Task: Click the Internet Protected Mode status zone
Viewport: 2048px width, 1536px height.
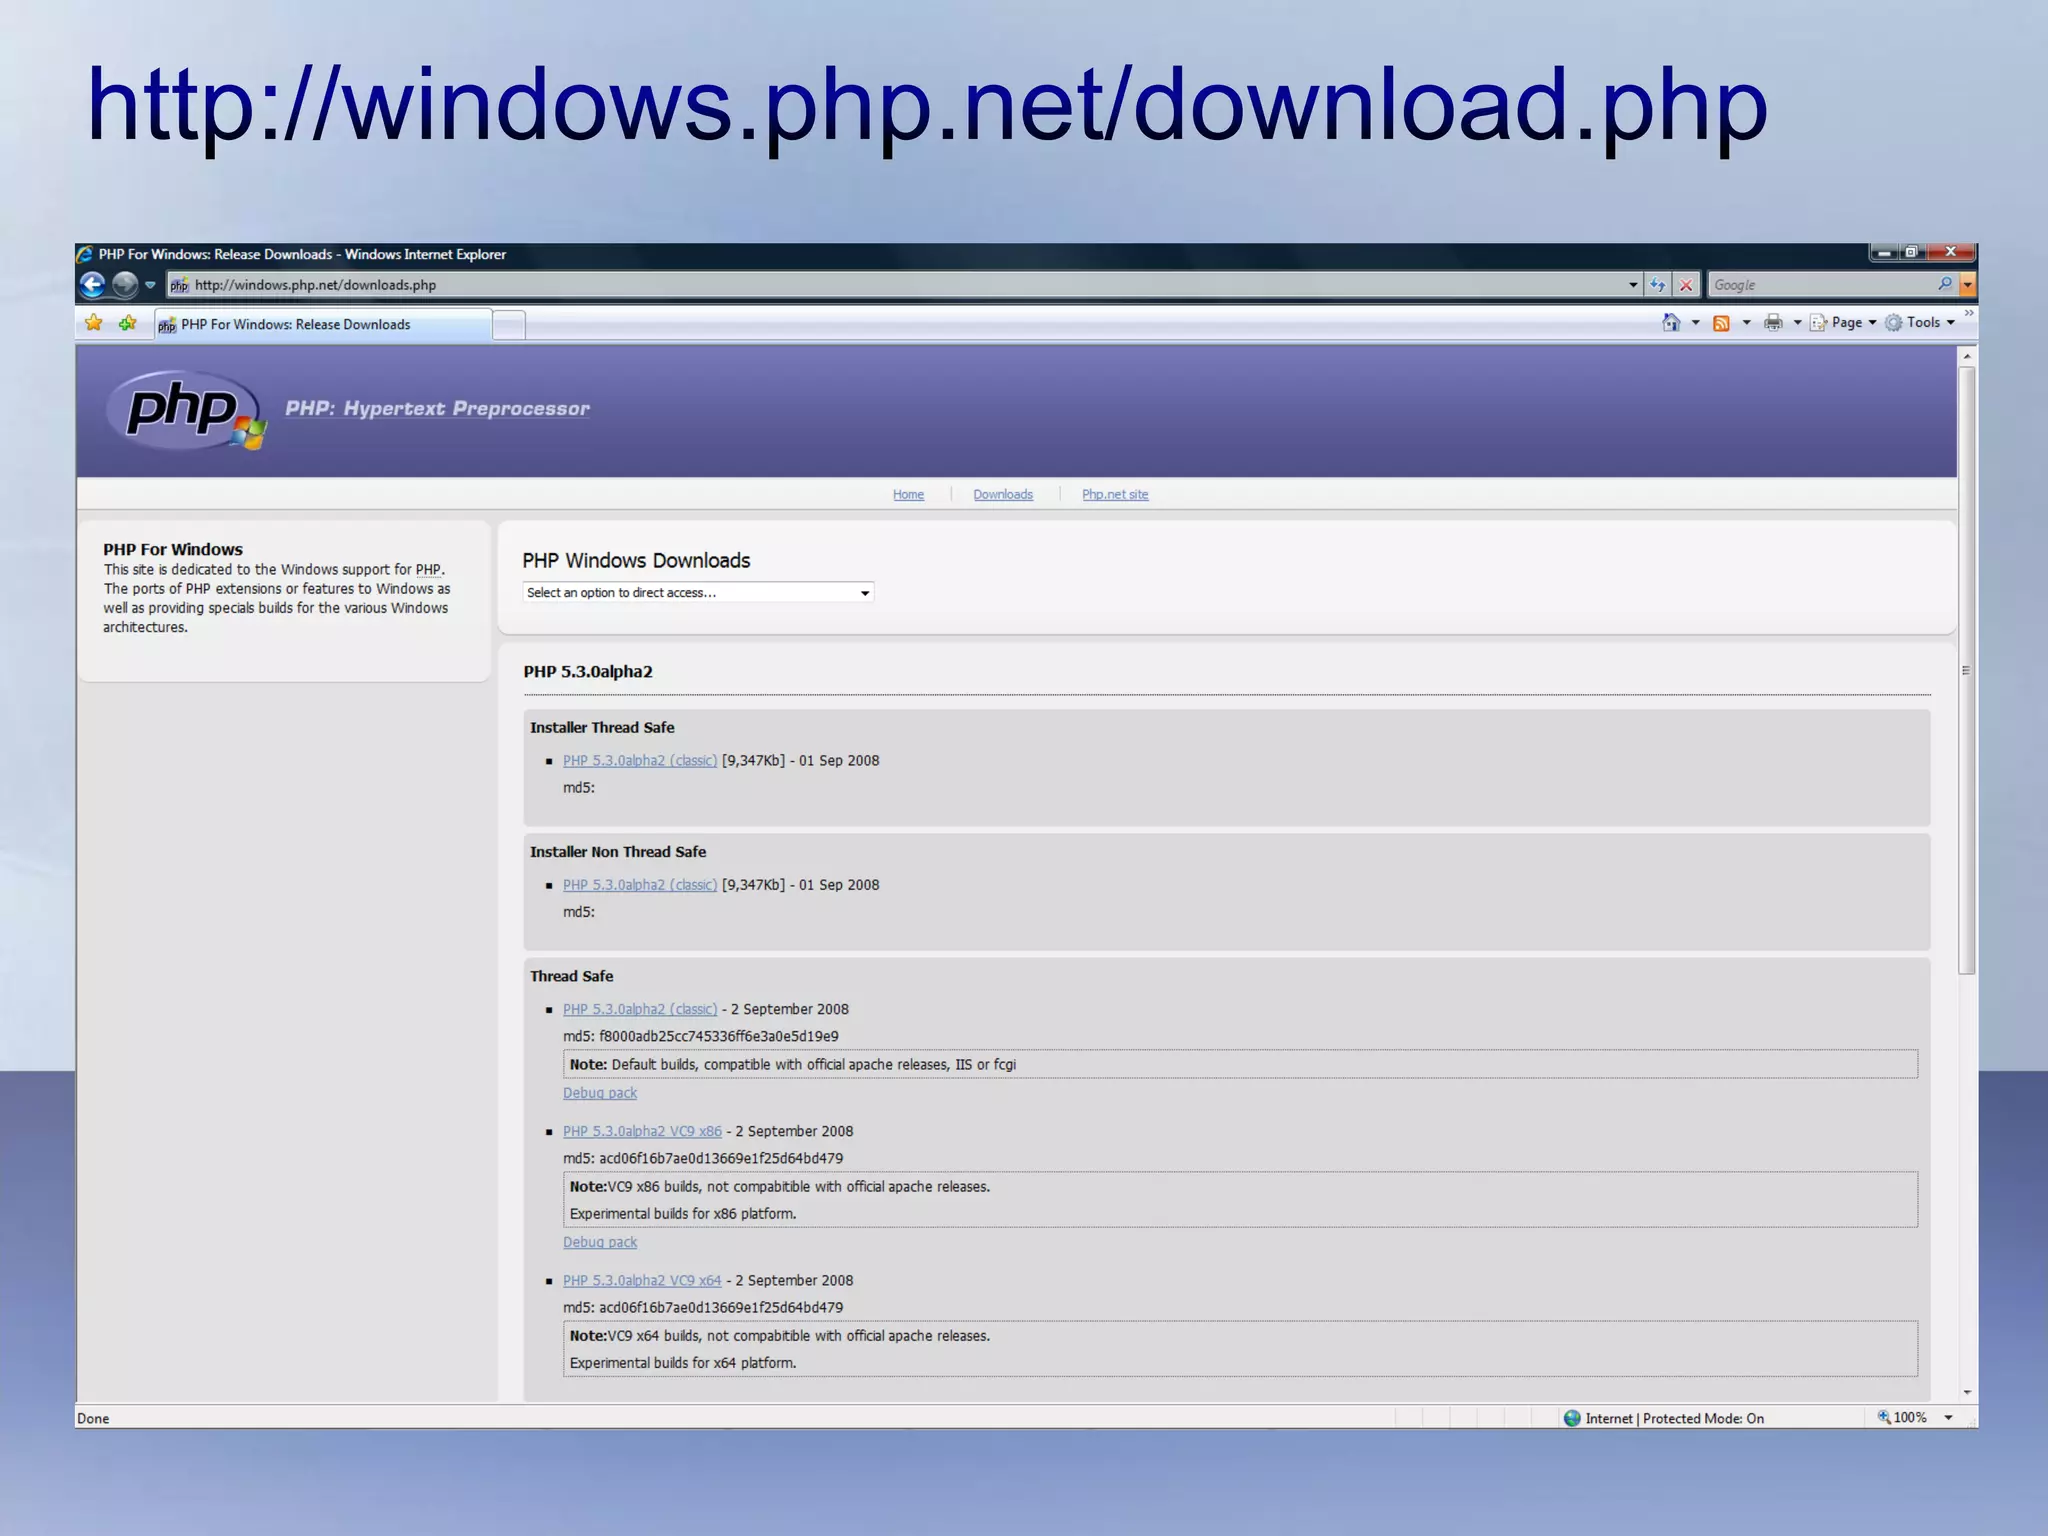Action: (x=1664, y=1418)
